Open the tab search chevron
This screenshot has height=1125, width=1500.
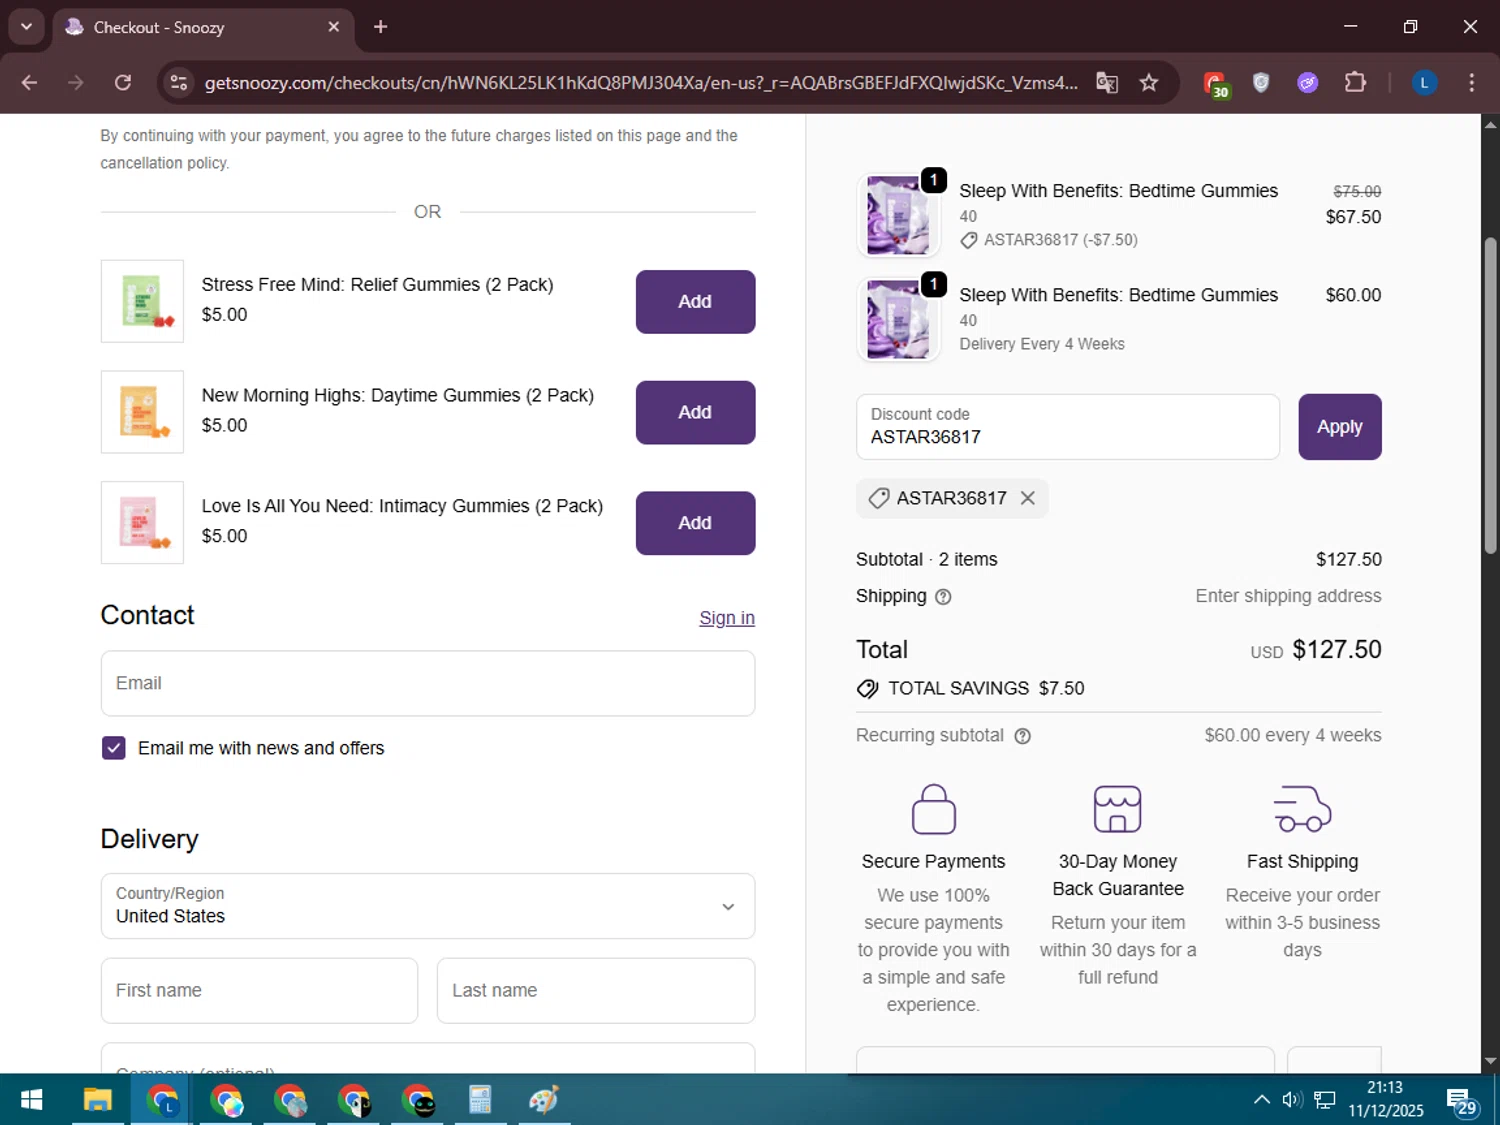click(x=27, y=27)
